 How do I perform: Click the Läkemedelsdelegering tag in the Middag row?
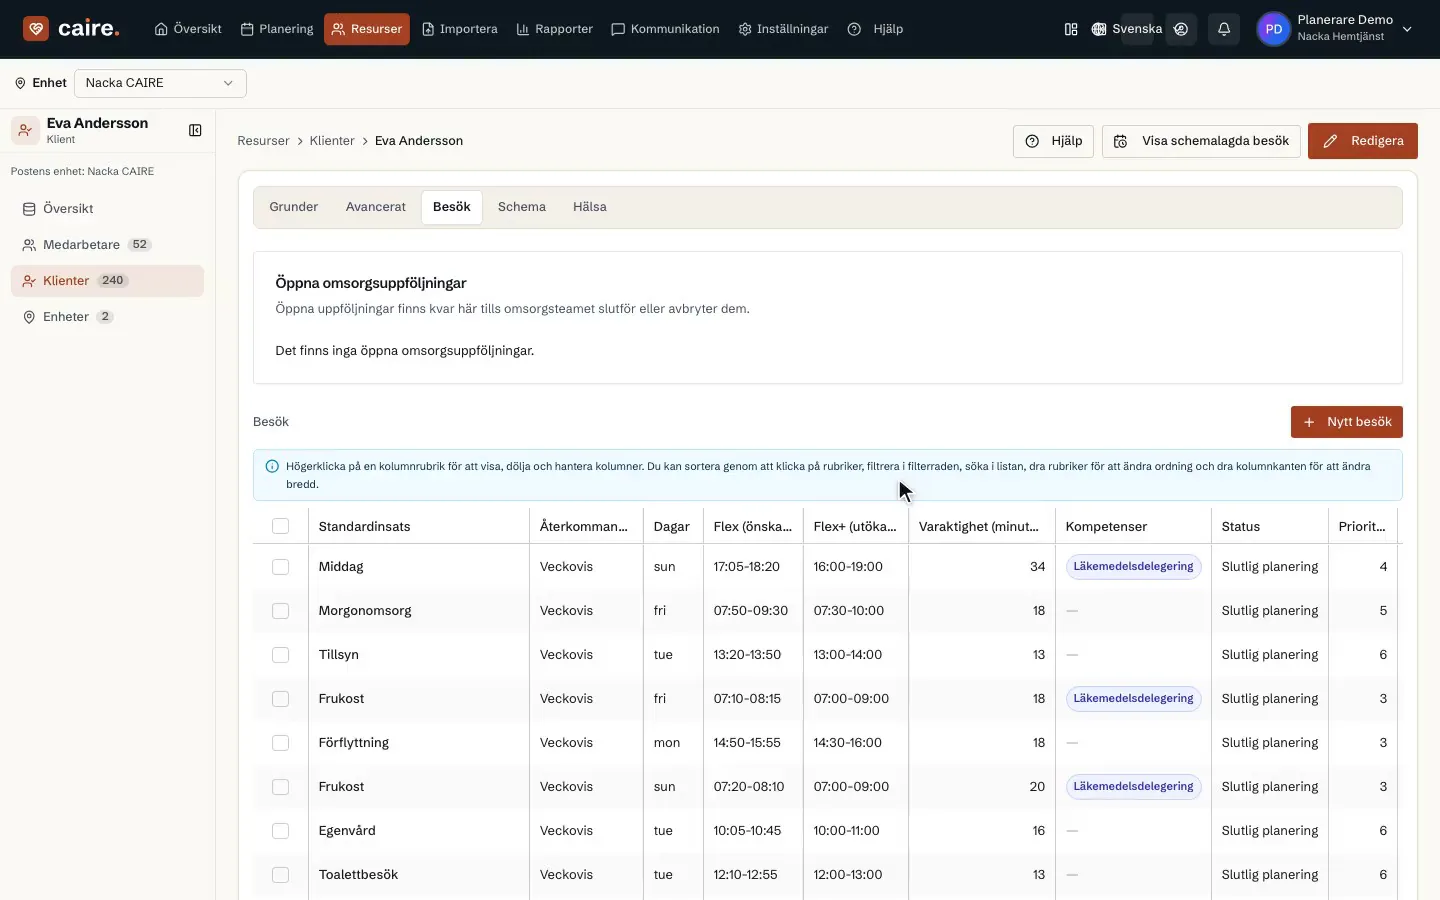(1133, 567)
